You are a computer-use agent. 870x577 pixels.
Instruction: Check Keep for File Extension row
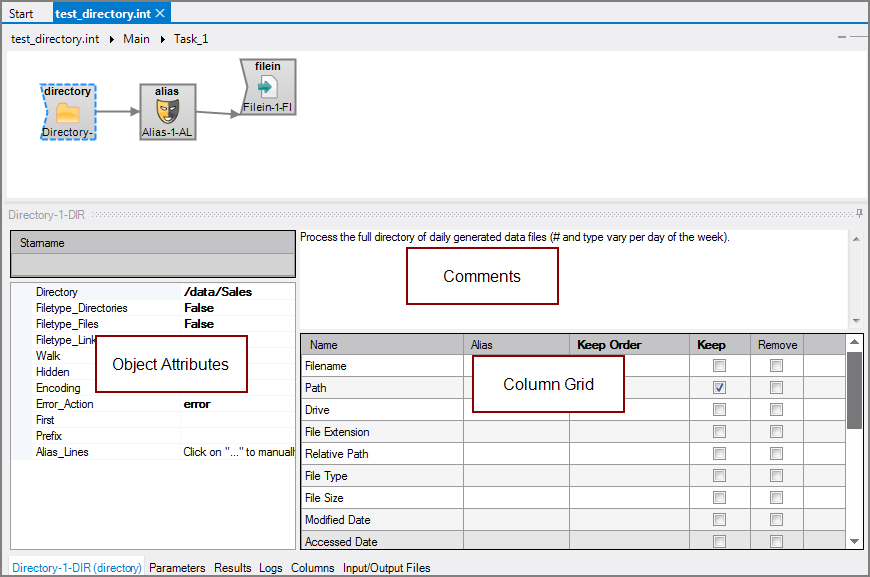coord(719,432)
